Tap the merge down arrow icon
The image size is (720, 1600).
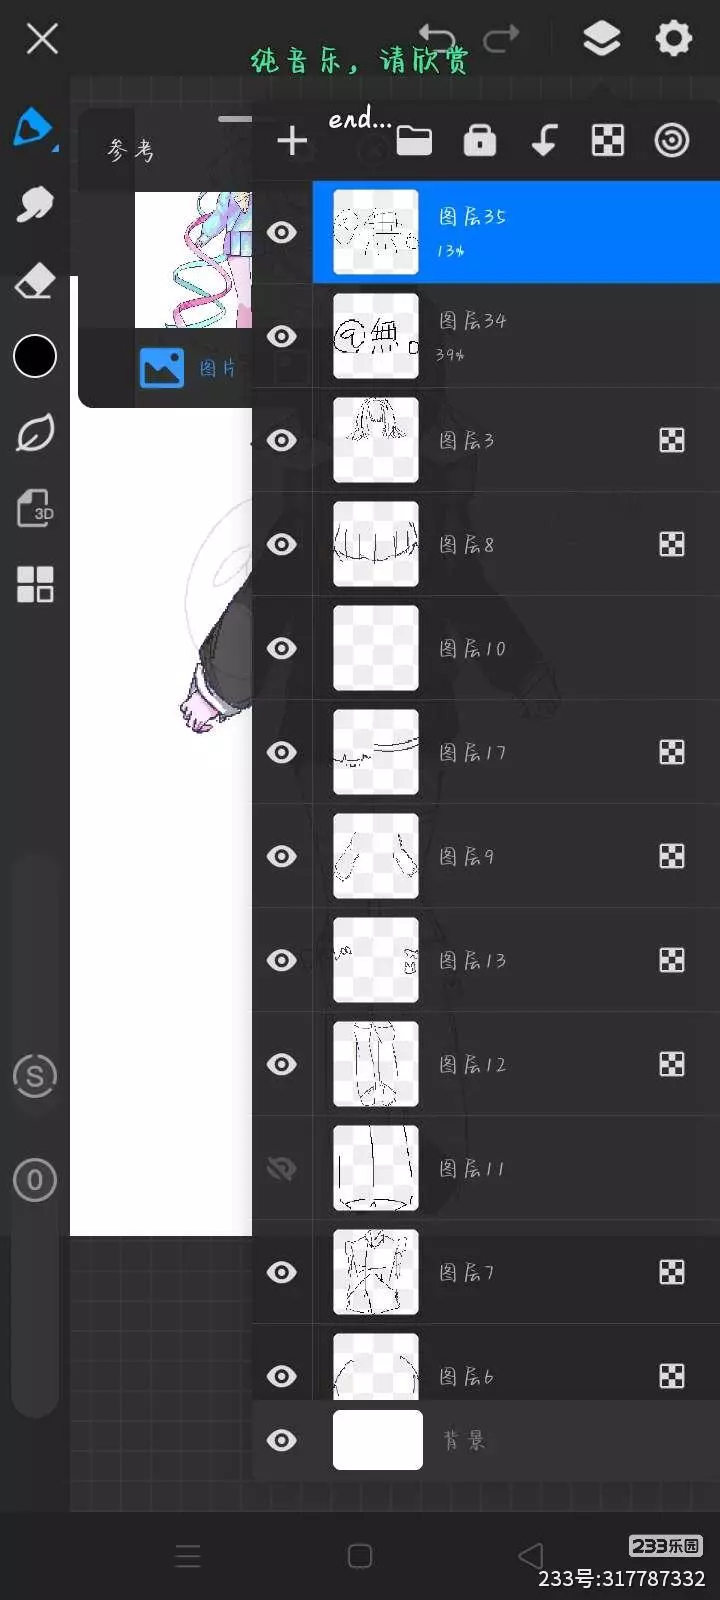pyautogui.click(x=544, y=141)
